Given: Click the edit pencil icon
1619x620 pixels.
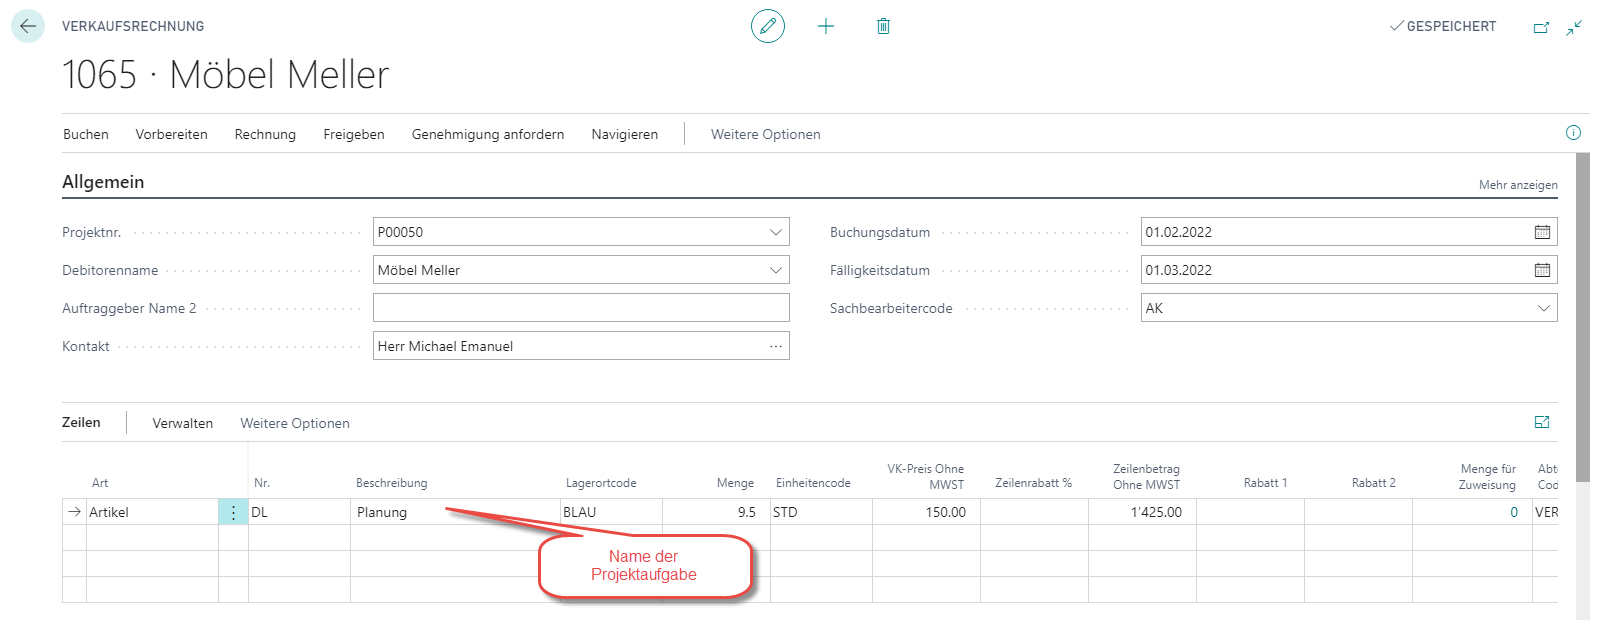Looking at the screenshot, I should pos(768,26).
